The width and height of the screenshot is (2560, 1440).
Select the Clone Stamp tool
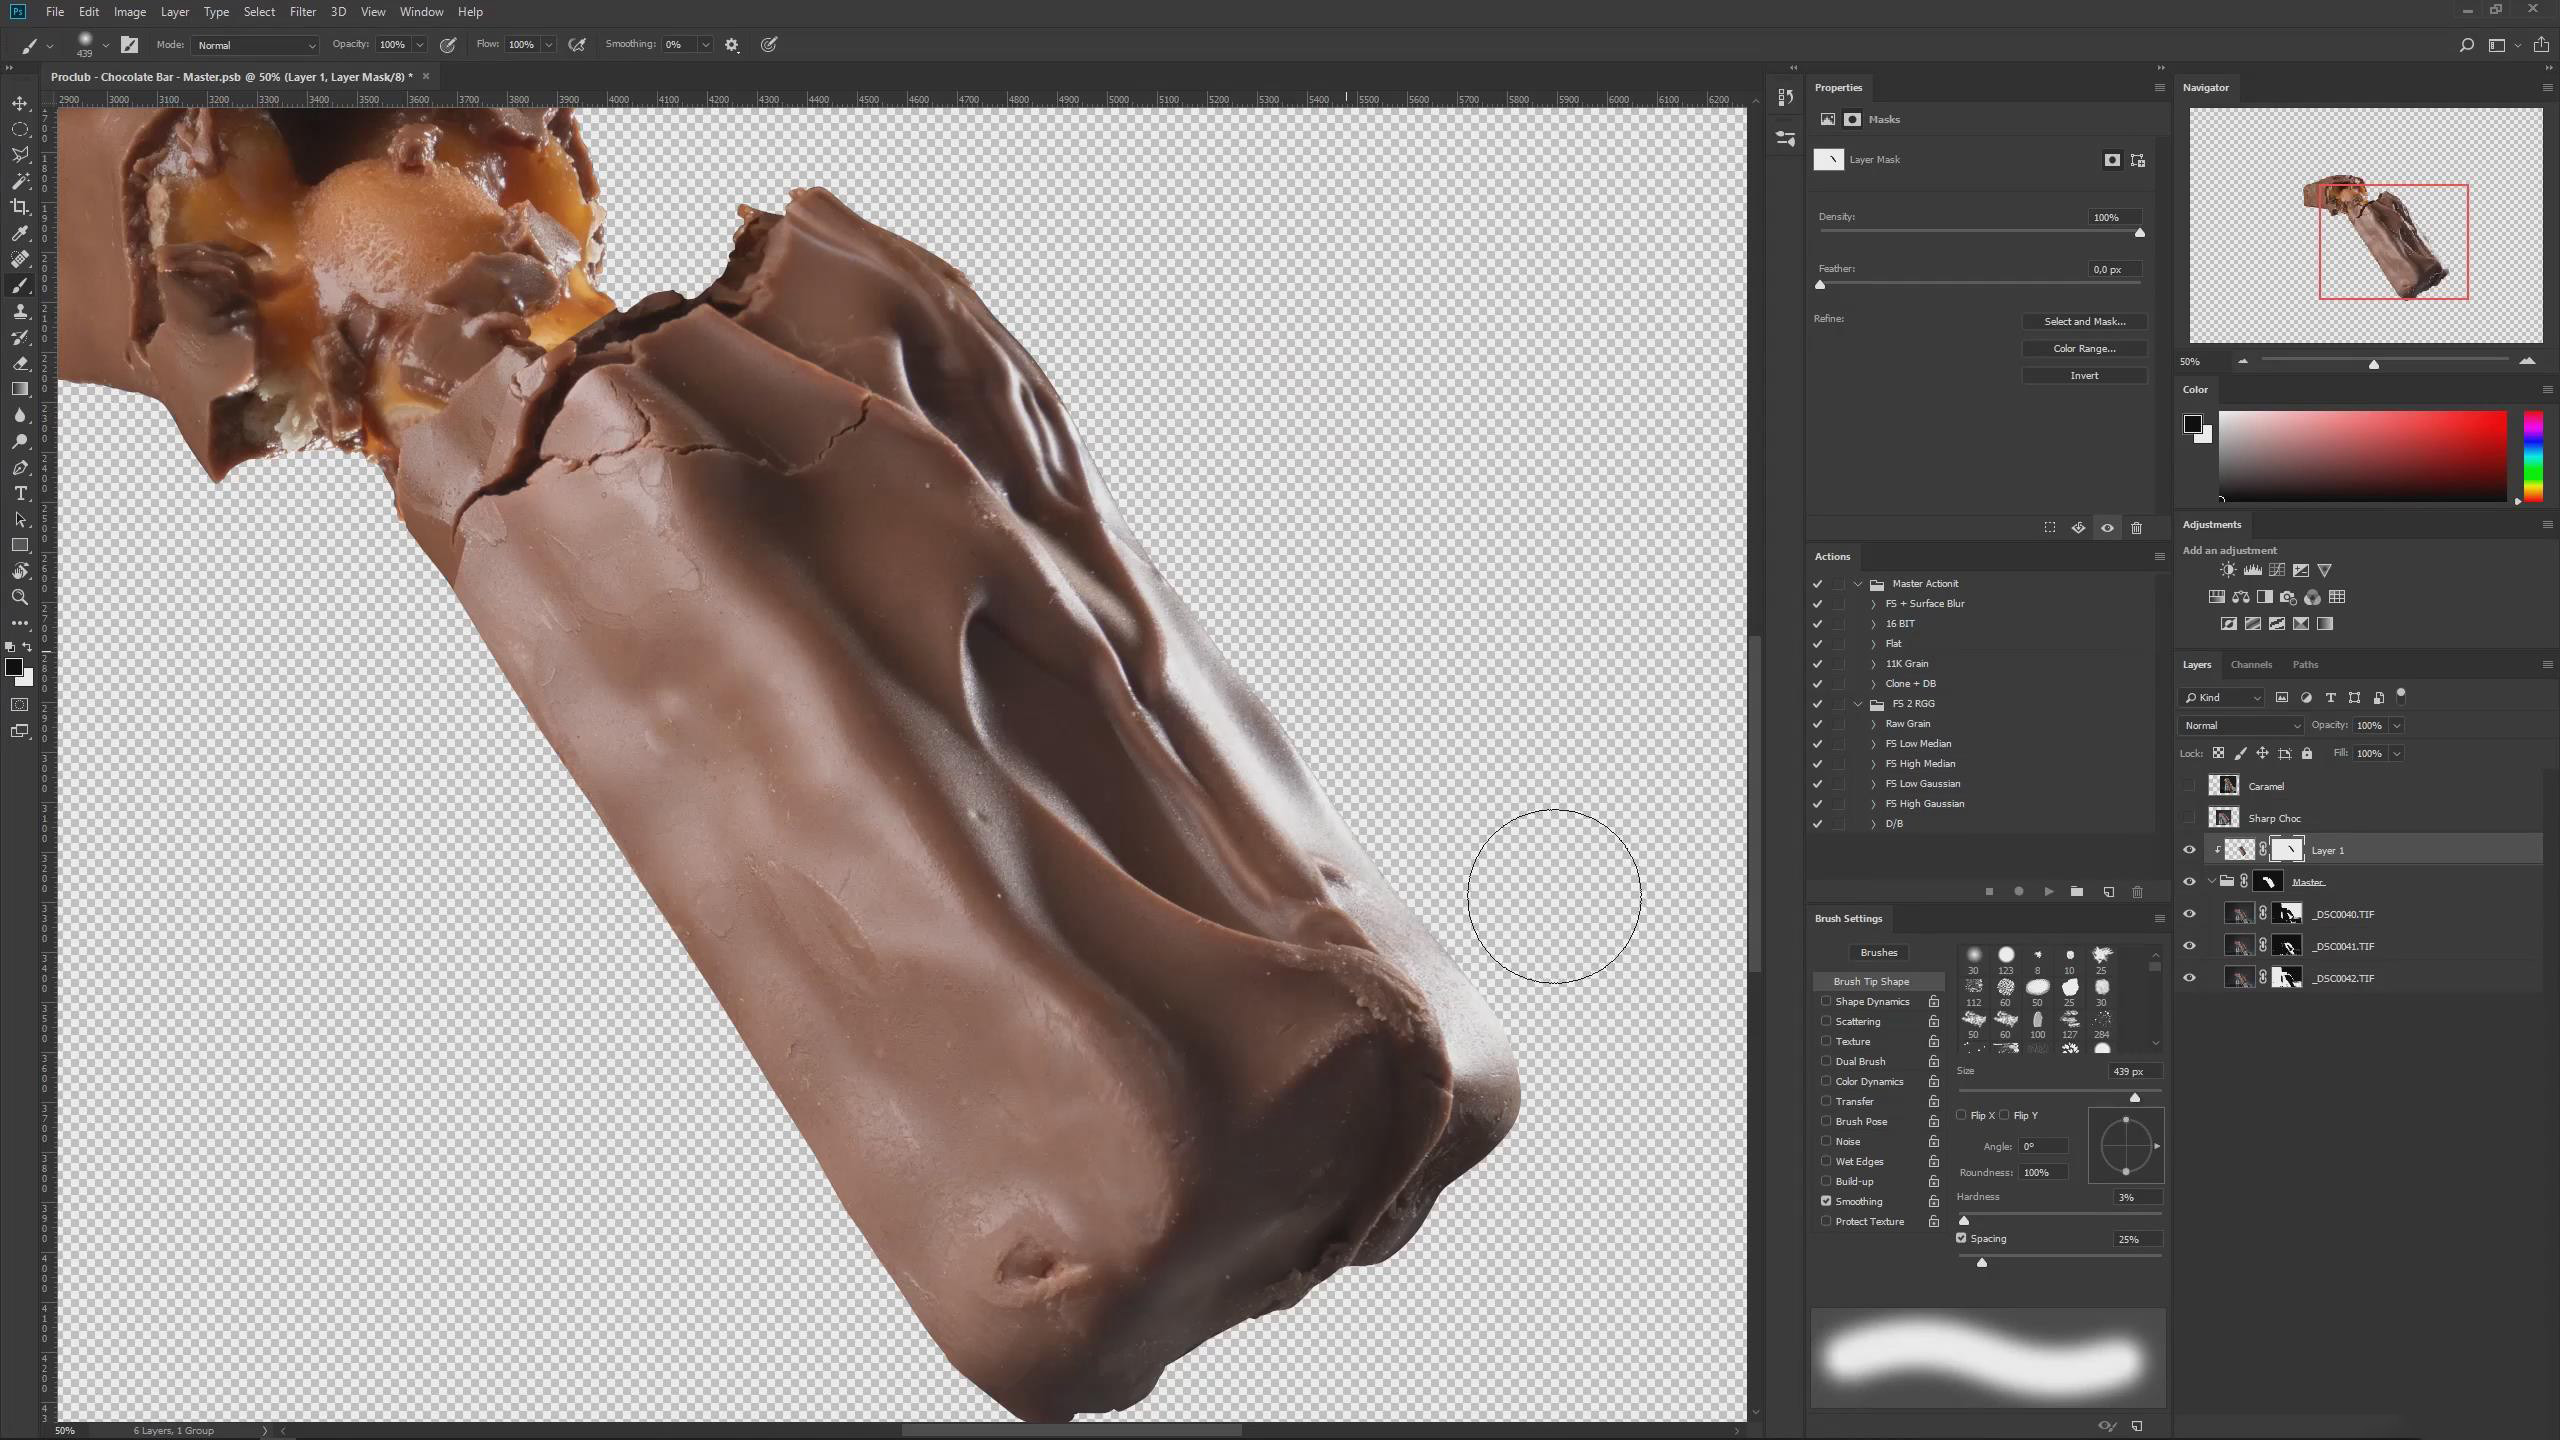click(20, 311)
